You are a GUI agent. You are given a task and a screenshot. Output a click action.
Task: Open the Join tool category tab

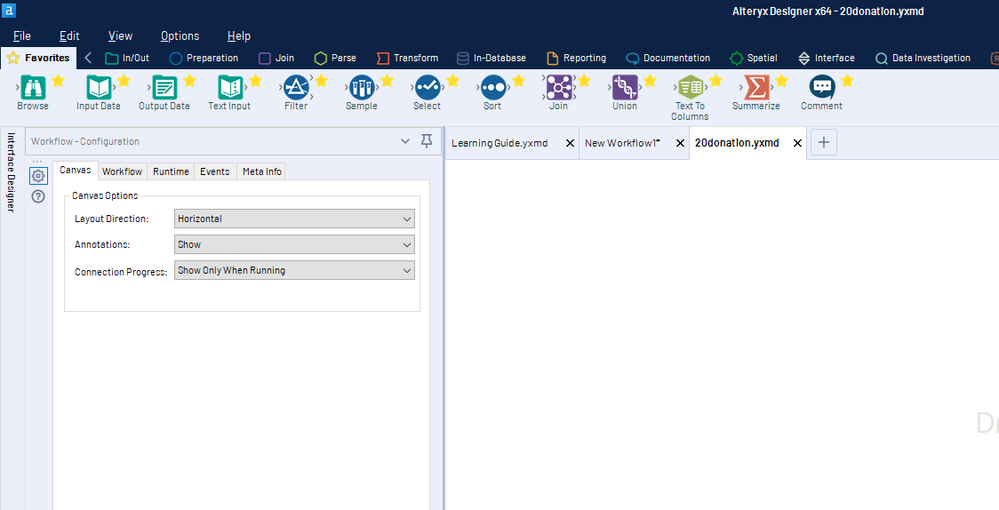(277, 58)
